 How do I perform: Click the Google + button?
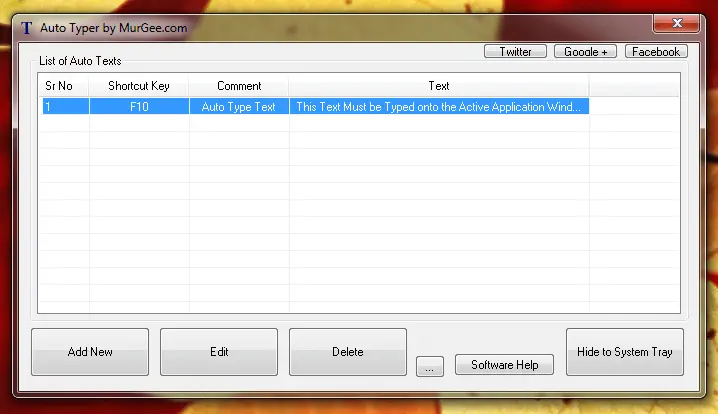tap(585, 52)
